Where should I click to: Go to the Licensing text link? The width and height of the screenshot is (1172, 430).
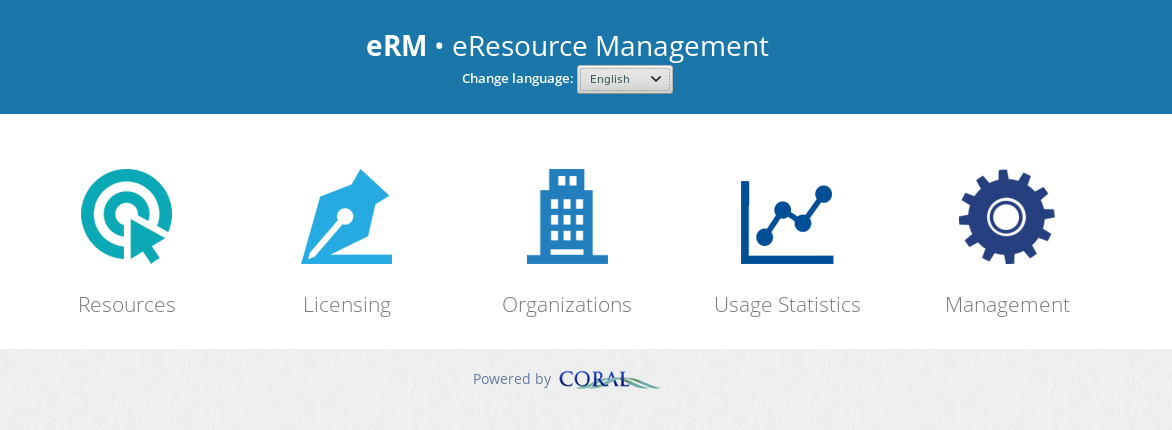(347, 305)
